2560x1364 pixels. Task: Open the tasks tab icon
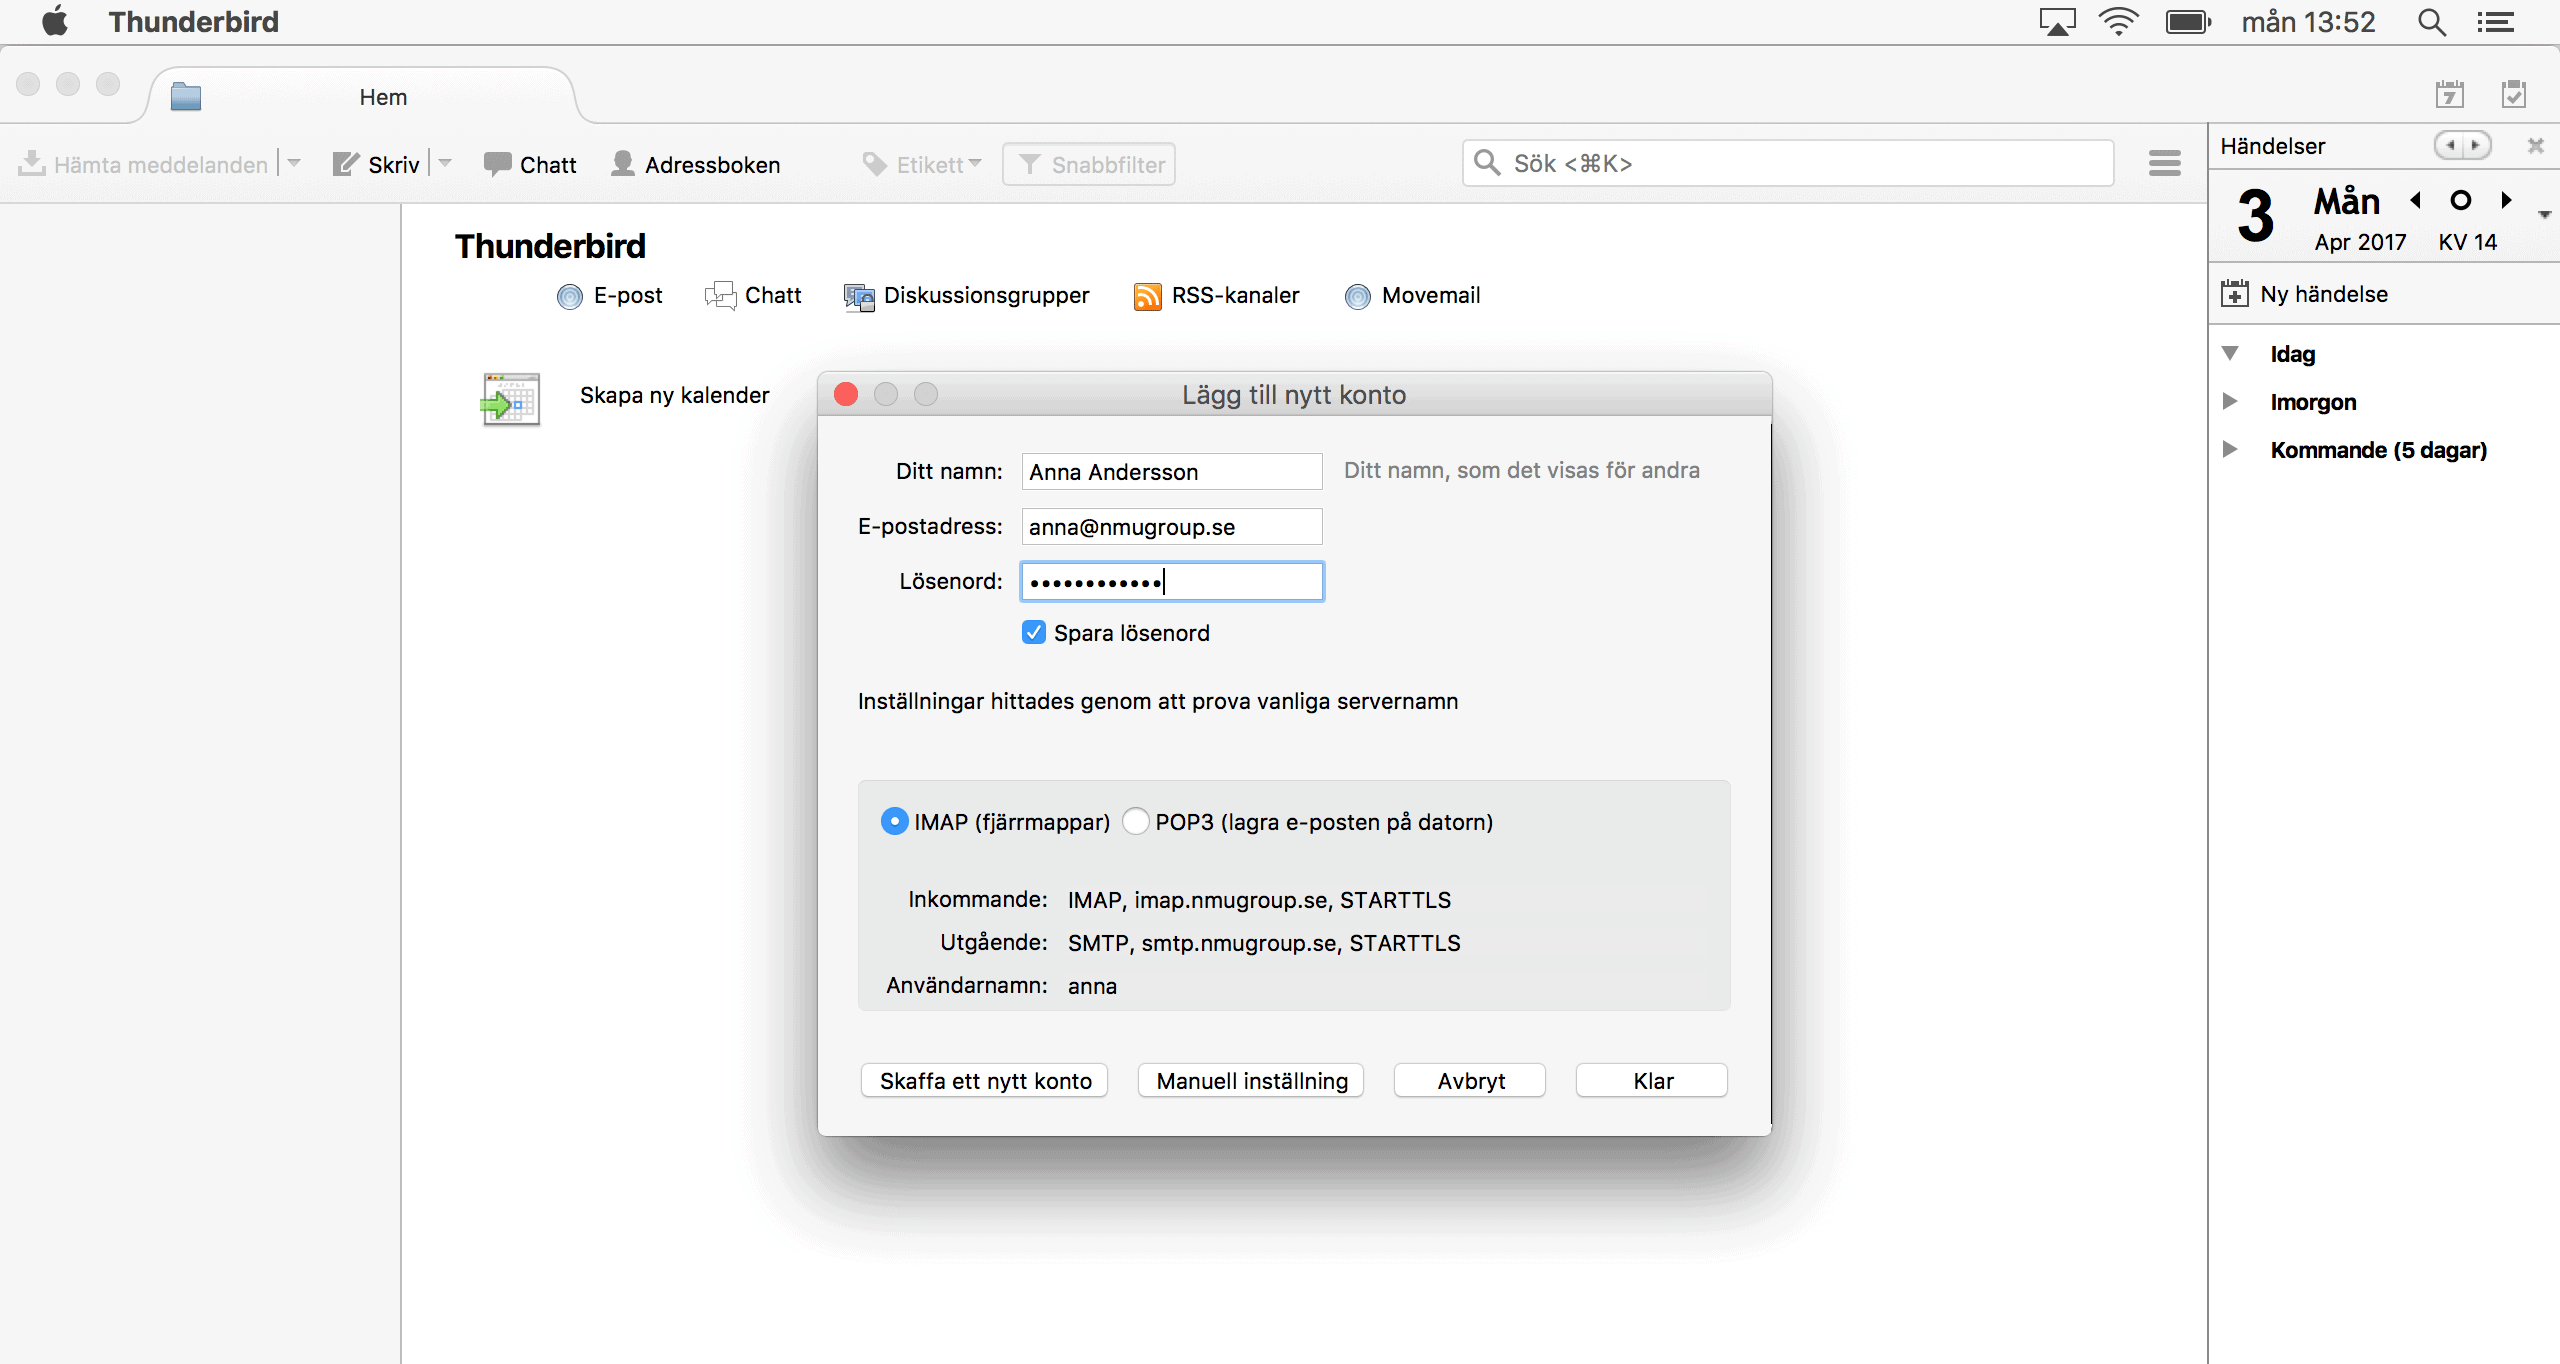pos(2514,94)
